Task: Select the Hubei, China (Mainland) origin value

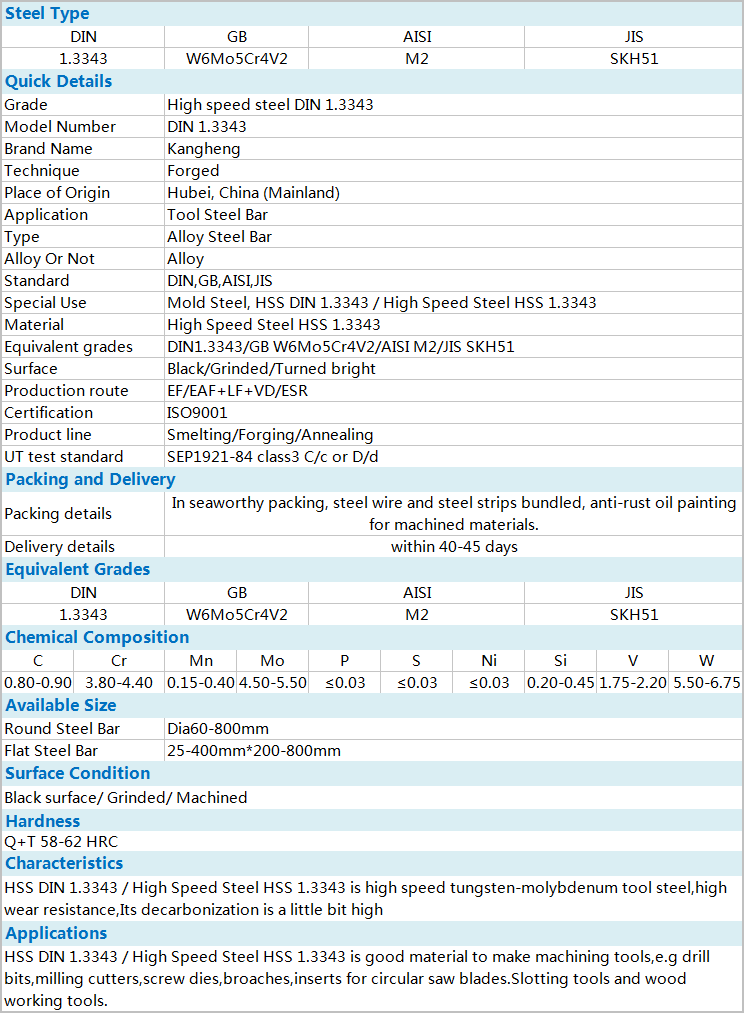Action: 254,193
